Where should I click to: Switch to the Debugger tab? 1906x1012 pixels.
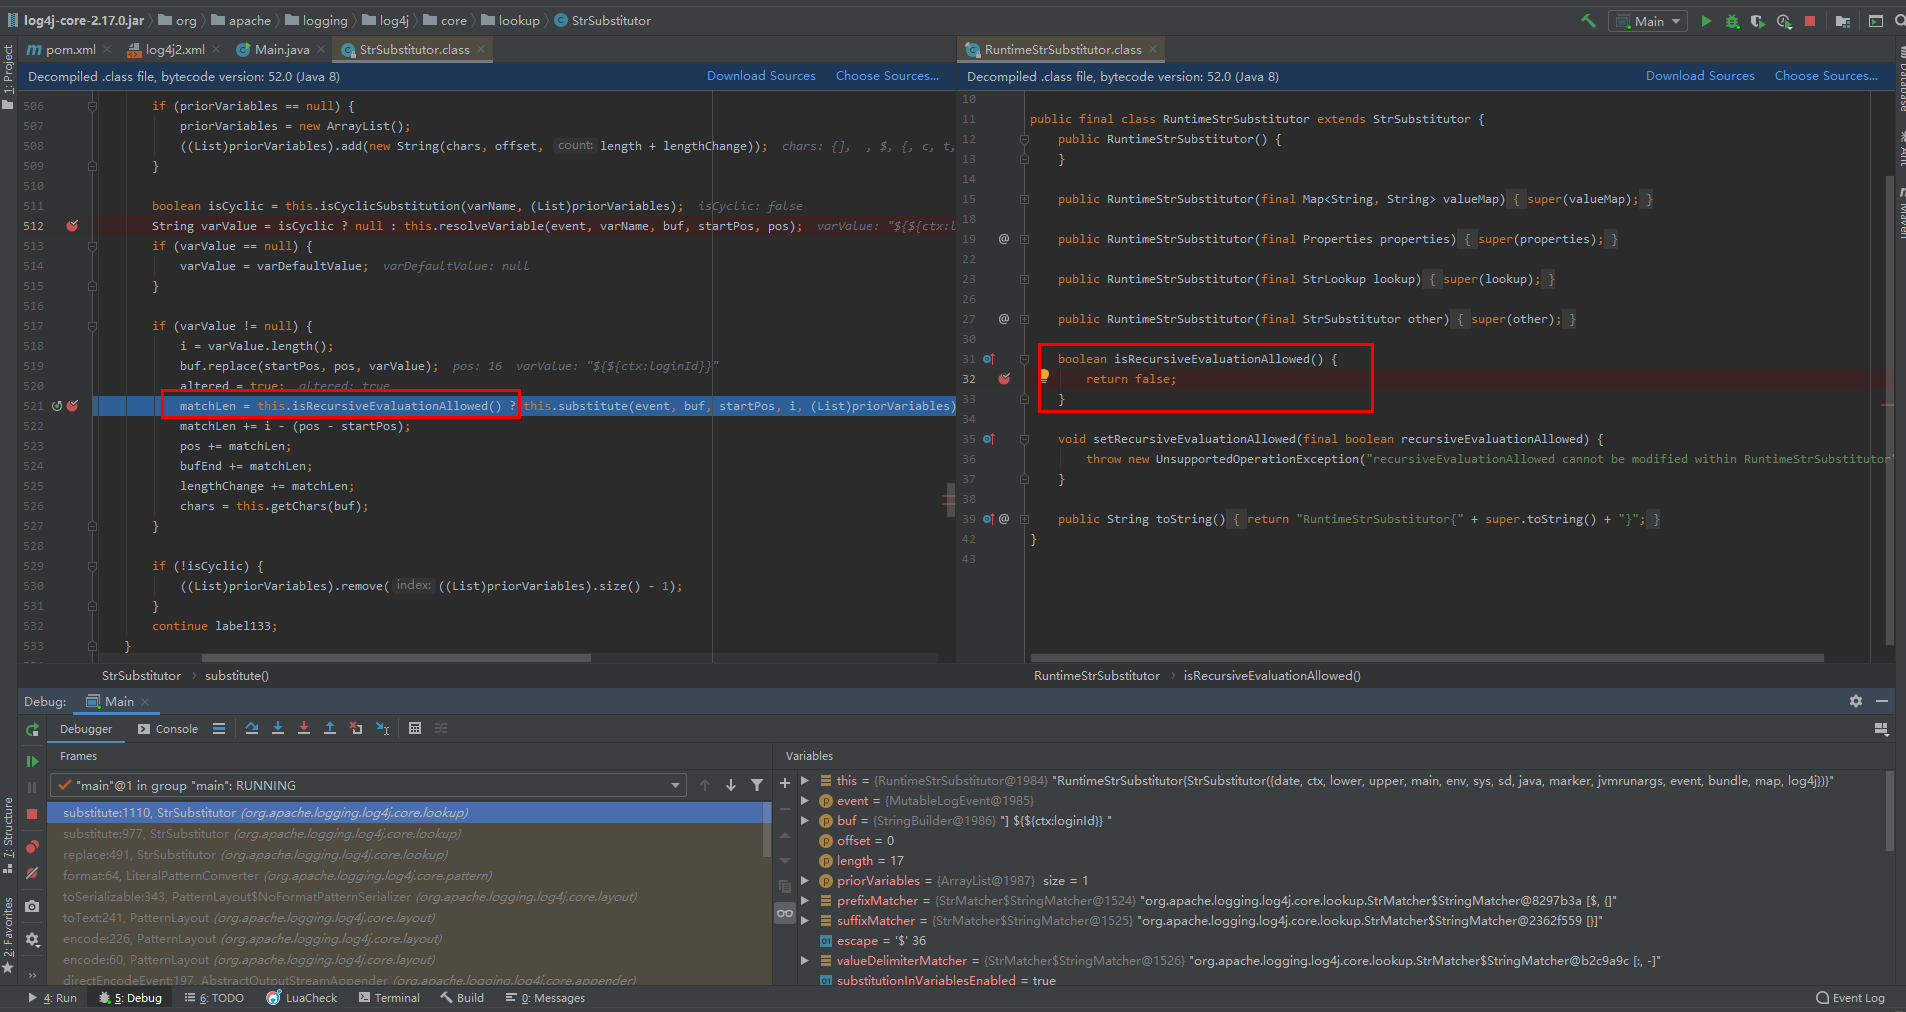86,729
